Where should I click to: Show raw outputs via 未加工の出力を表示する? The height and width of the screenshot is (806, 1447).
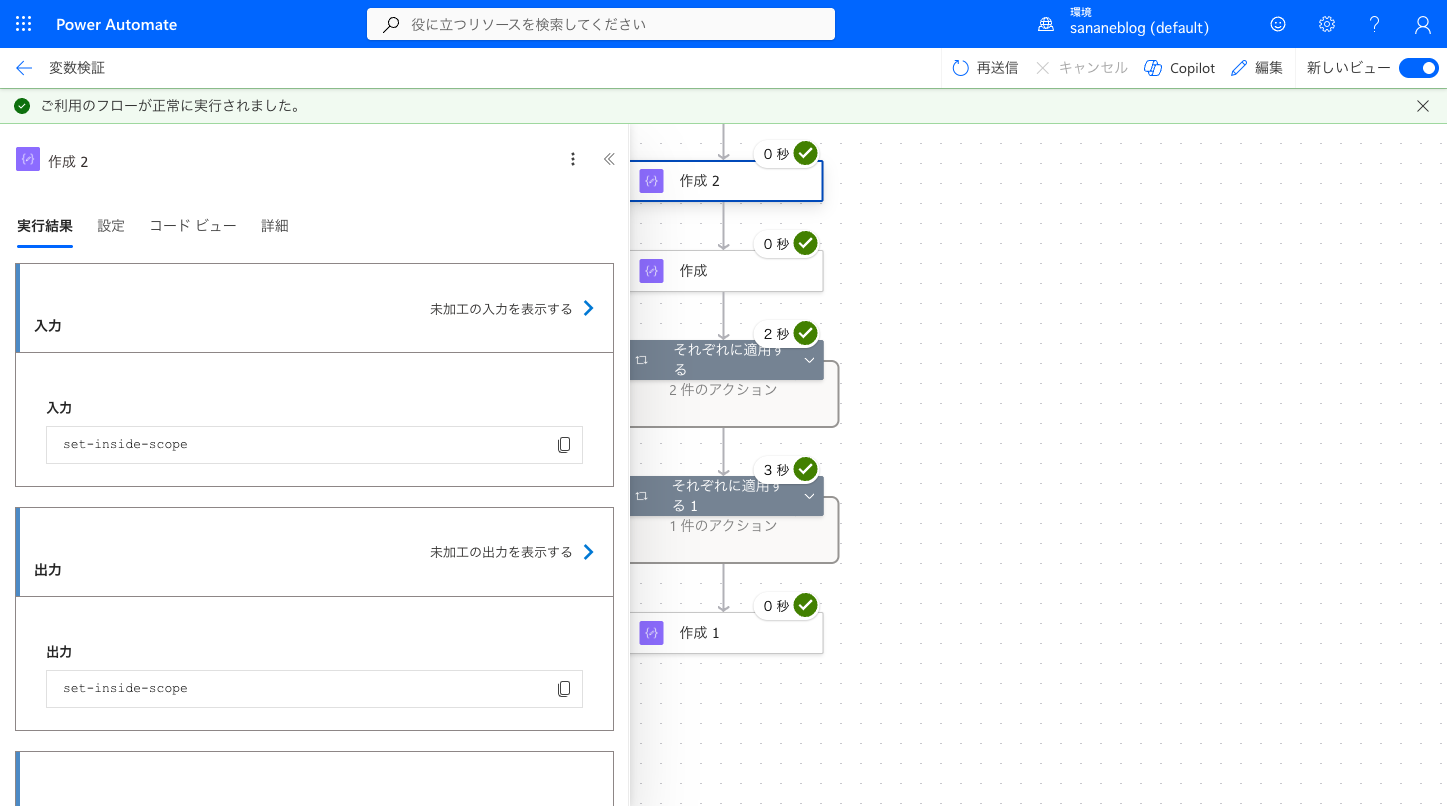pos(512,553)
